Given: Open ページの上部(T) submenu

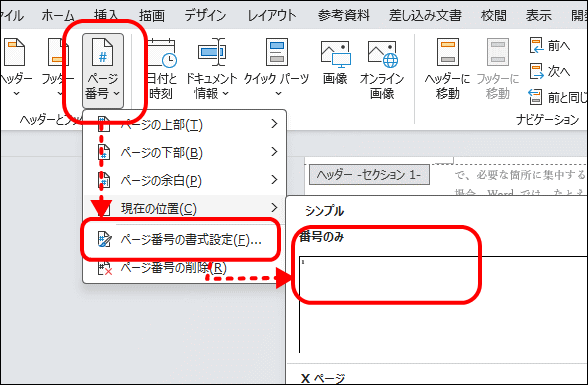Looking at the screenshot, I should [x=184, y=124].
